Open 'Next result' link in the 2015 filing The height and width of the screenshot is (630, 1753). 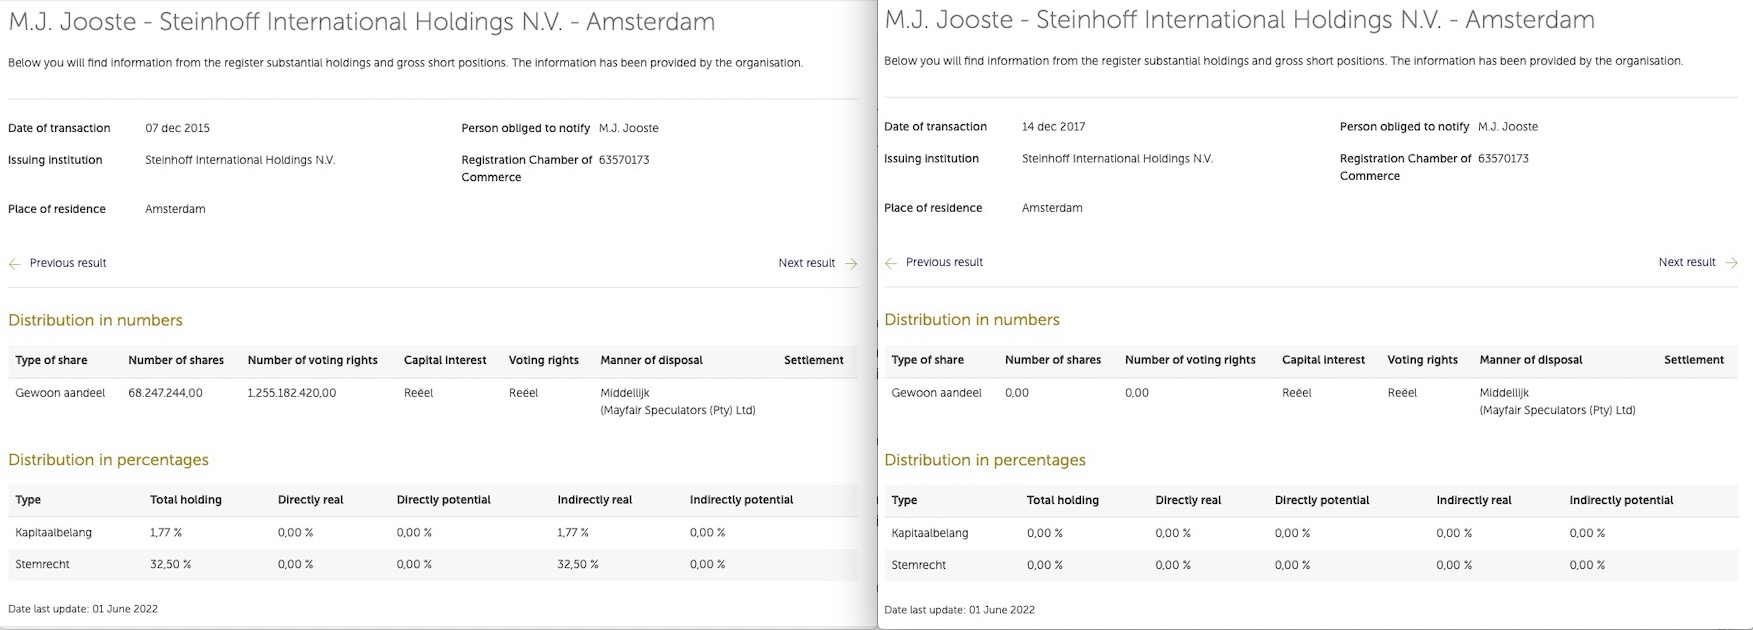pyautogui.click(x=806, y=263)
